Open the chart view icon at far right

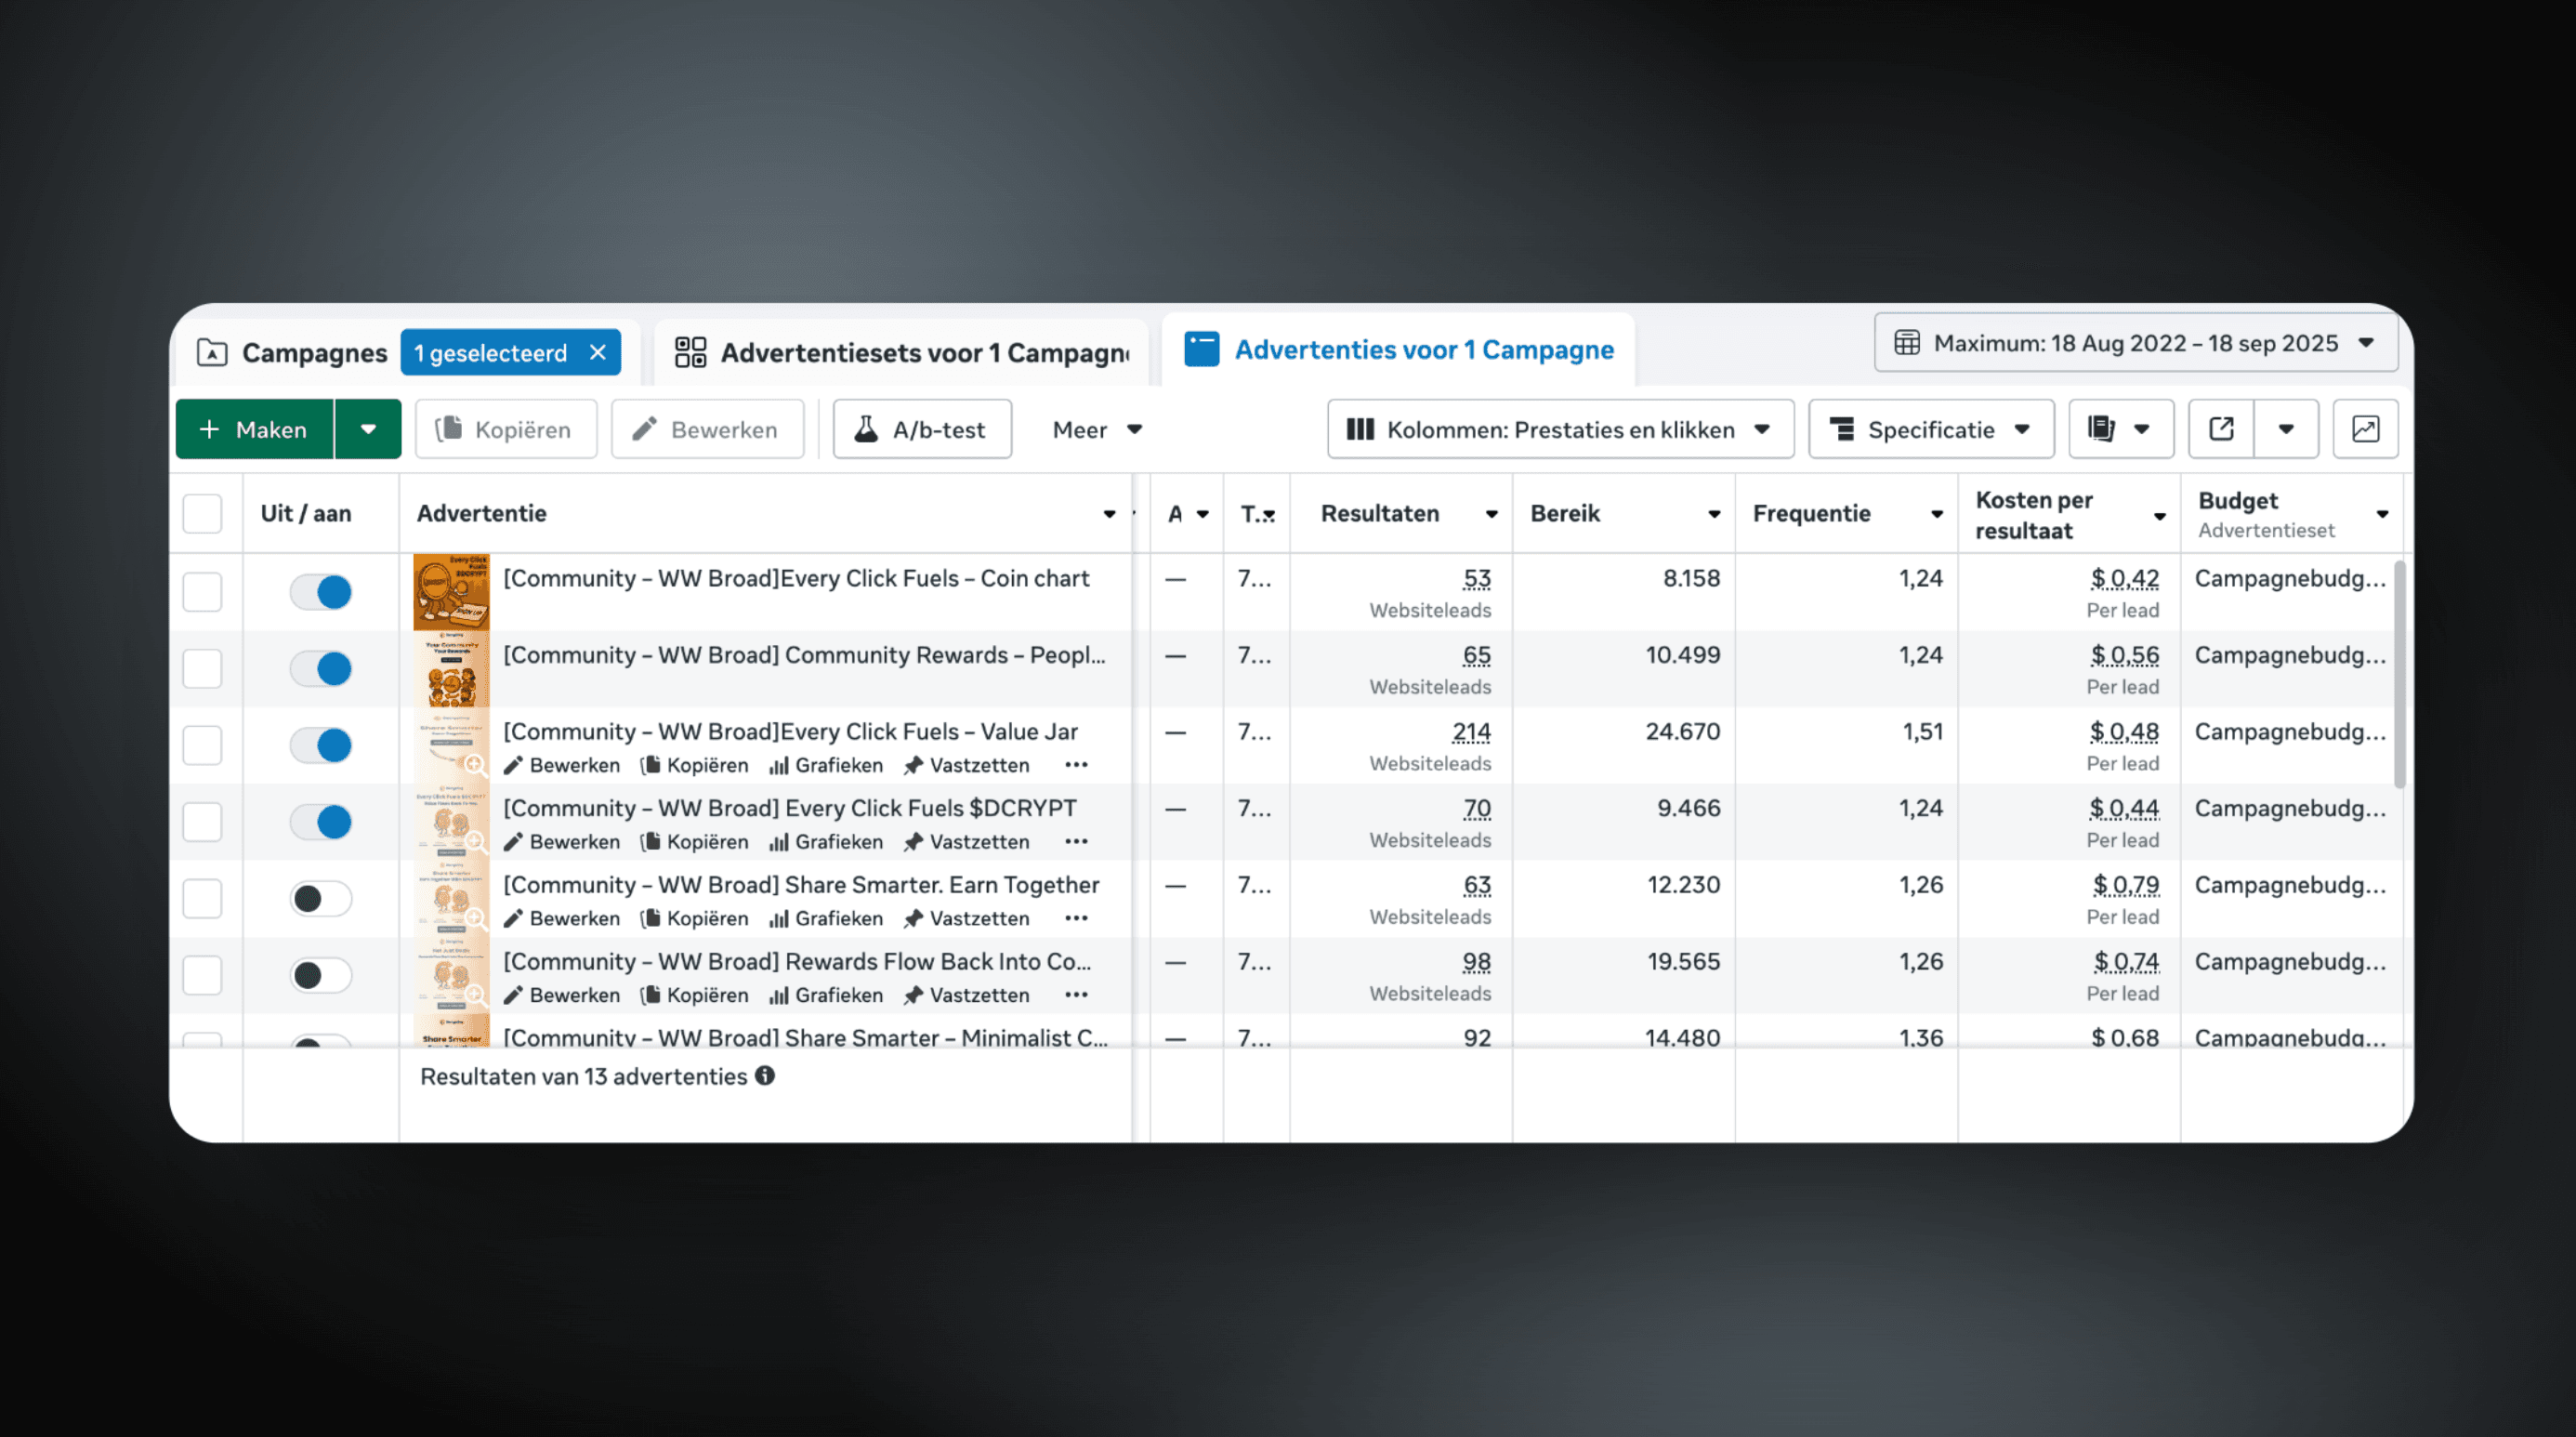click(2364, 429)
